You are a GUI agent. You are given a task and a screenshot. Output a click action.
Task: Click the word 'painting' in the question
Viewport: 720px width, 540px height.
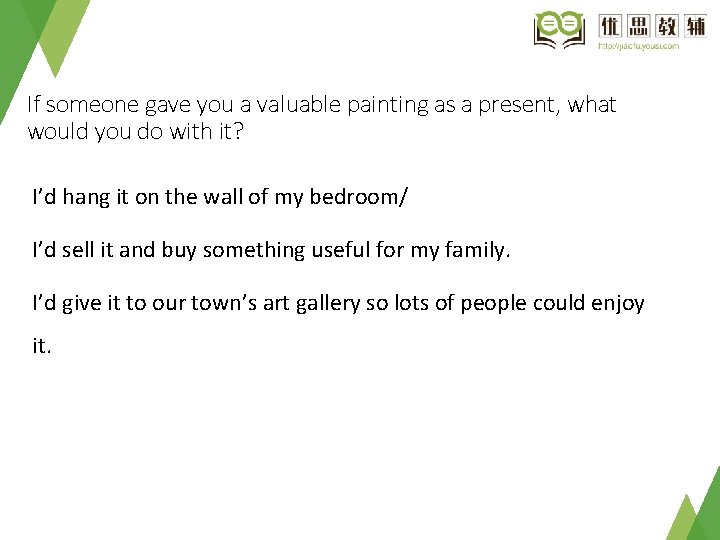(388, 105)
